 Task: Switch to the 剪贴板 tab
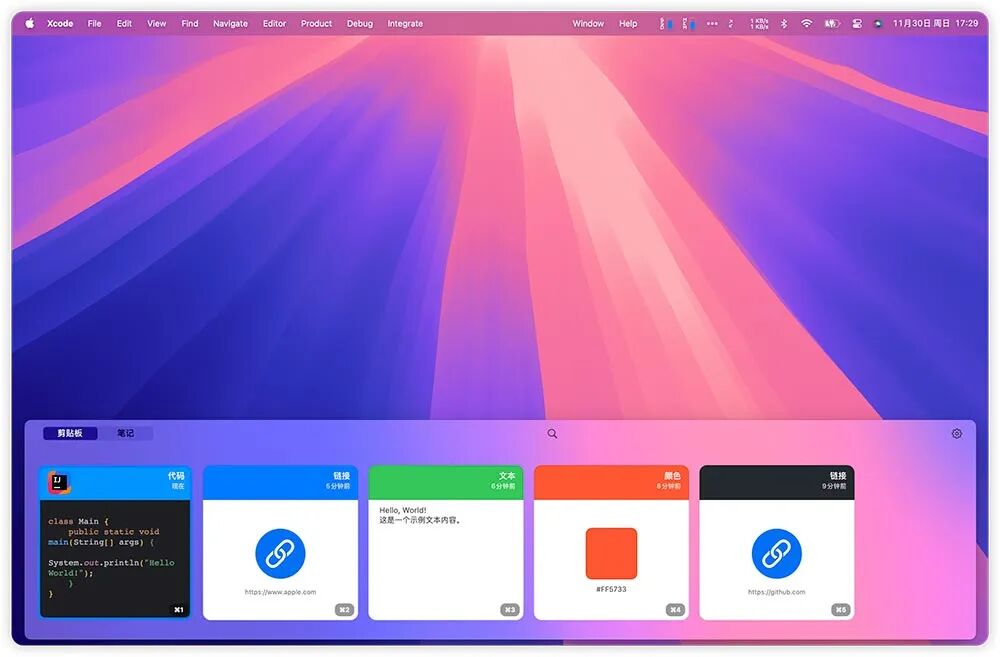point(70,434)
